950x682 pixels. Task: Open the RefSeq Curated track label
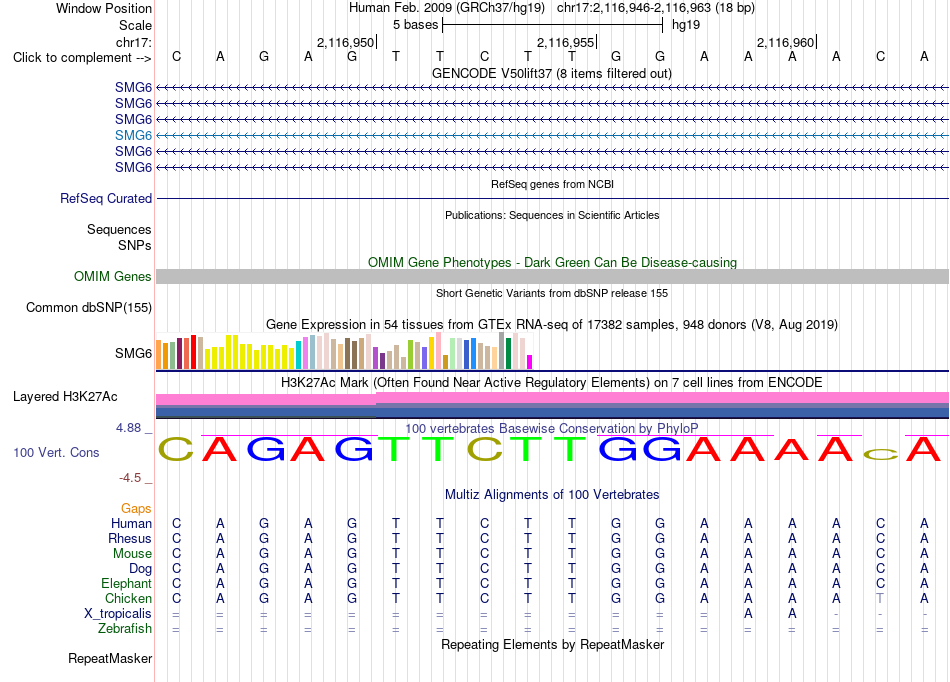tap(106, 198)
